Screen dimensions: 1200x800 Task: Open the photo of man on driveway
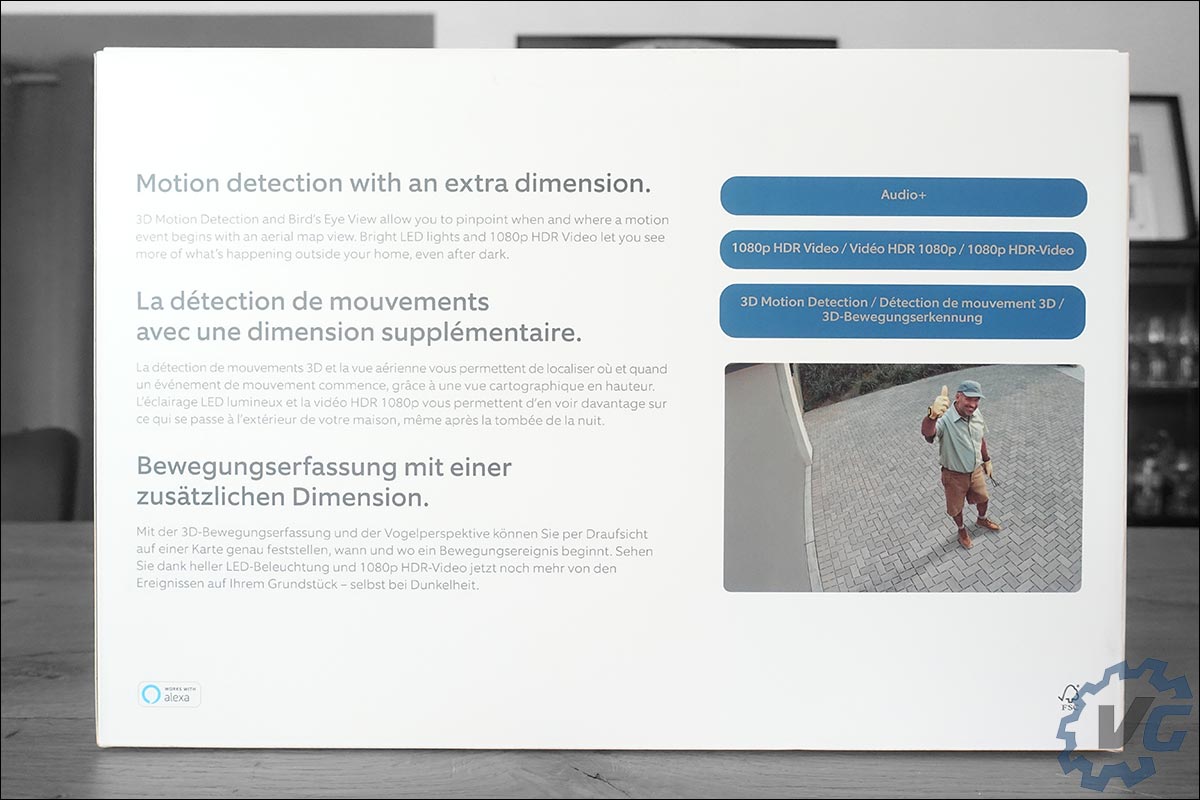[x=903, y=477]
